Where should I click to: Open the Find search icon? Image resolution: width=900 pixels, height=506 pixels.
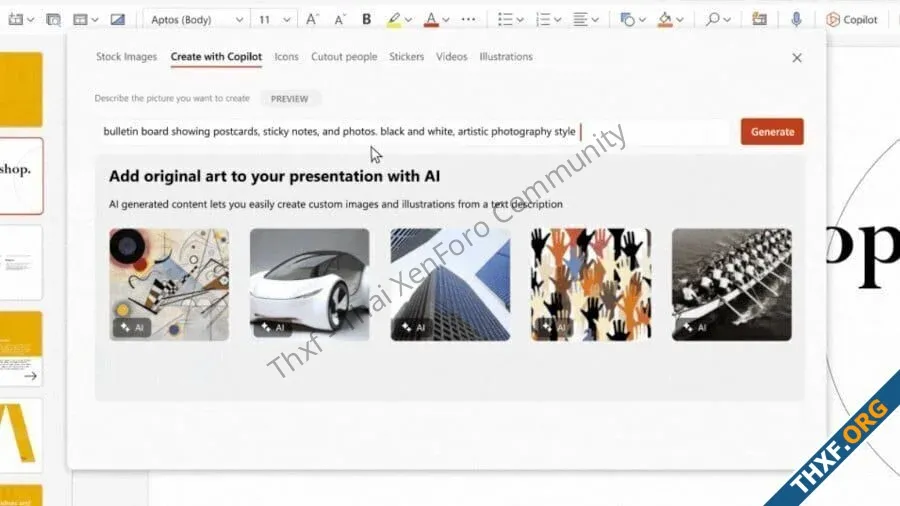point(712,20)
